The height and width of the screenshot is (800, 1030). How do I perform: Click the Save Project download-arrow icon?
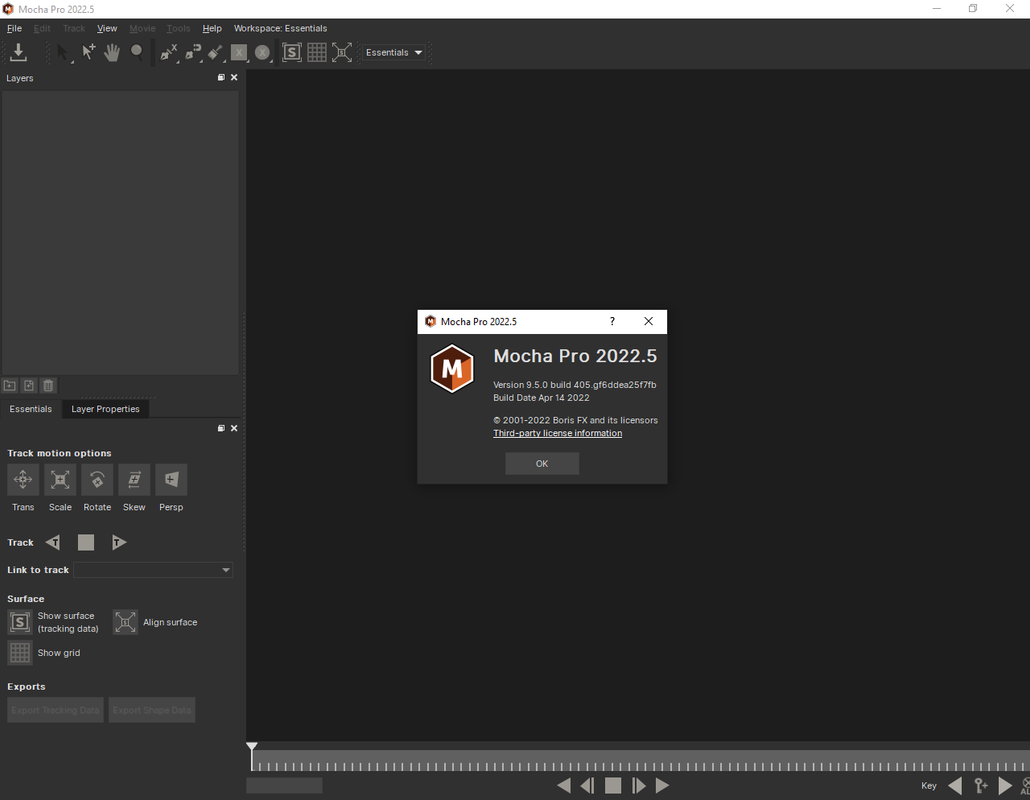18,53
